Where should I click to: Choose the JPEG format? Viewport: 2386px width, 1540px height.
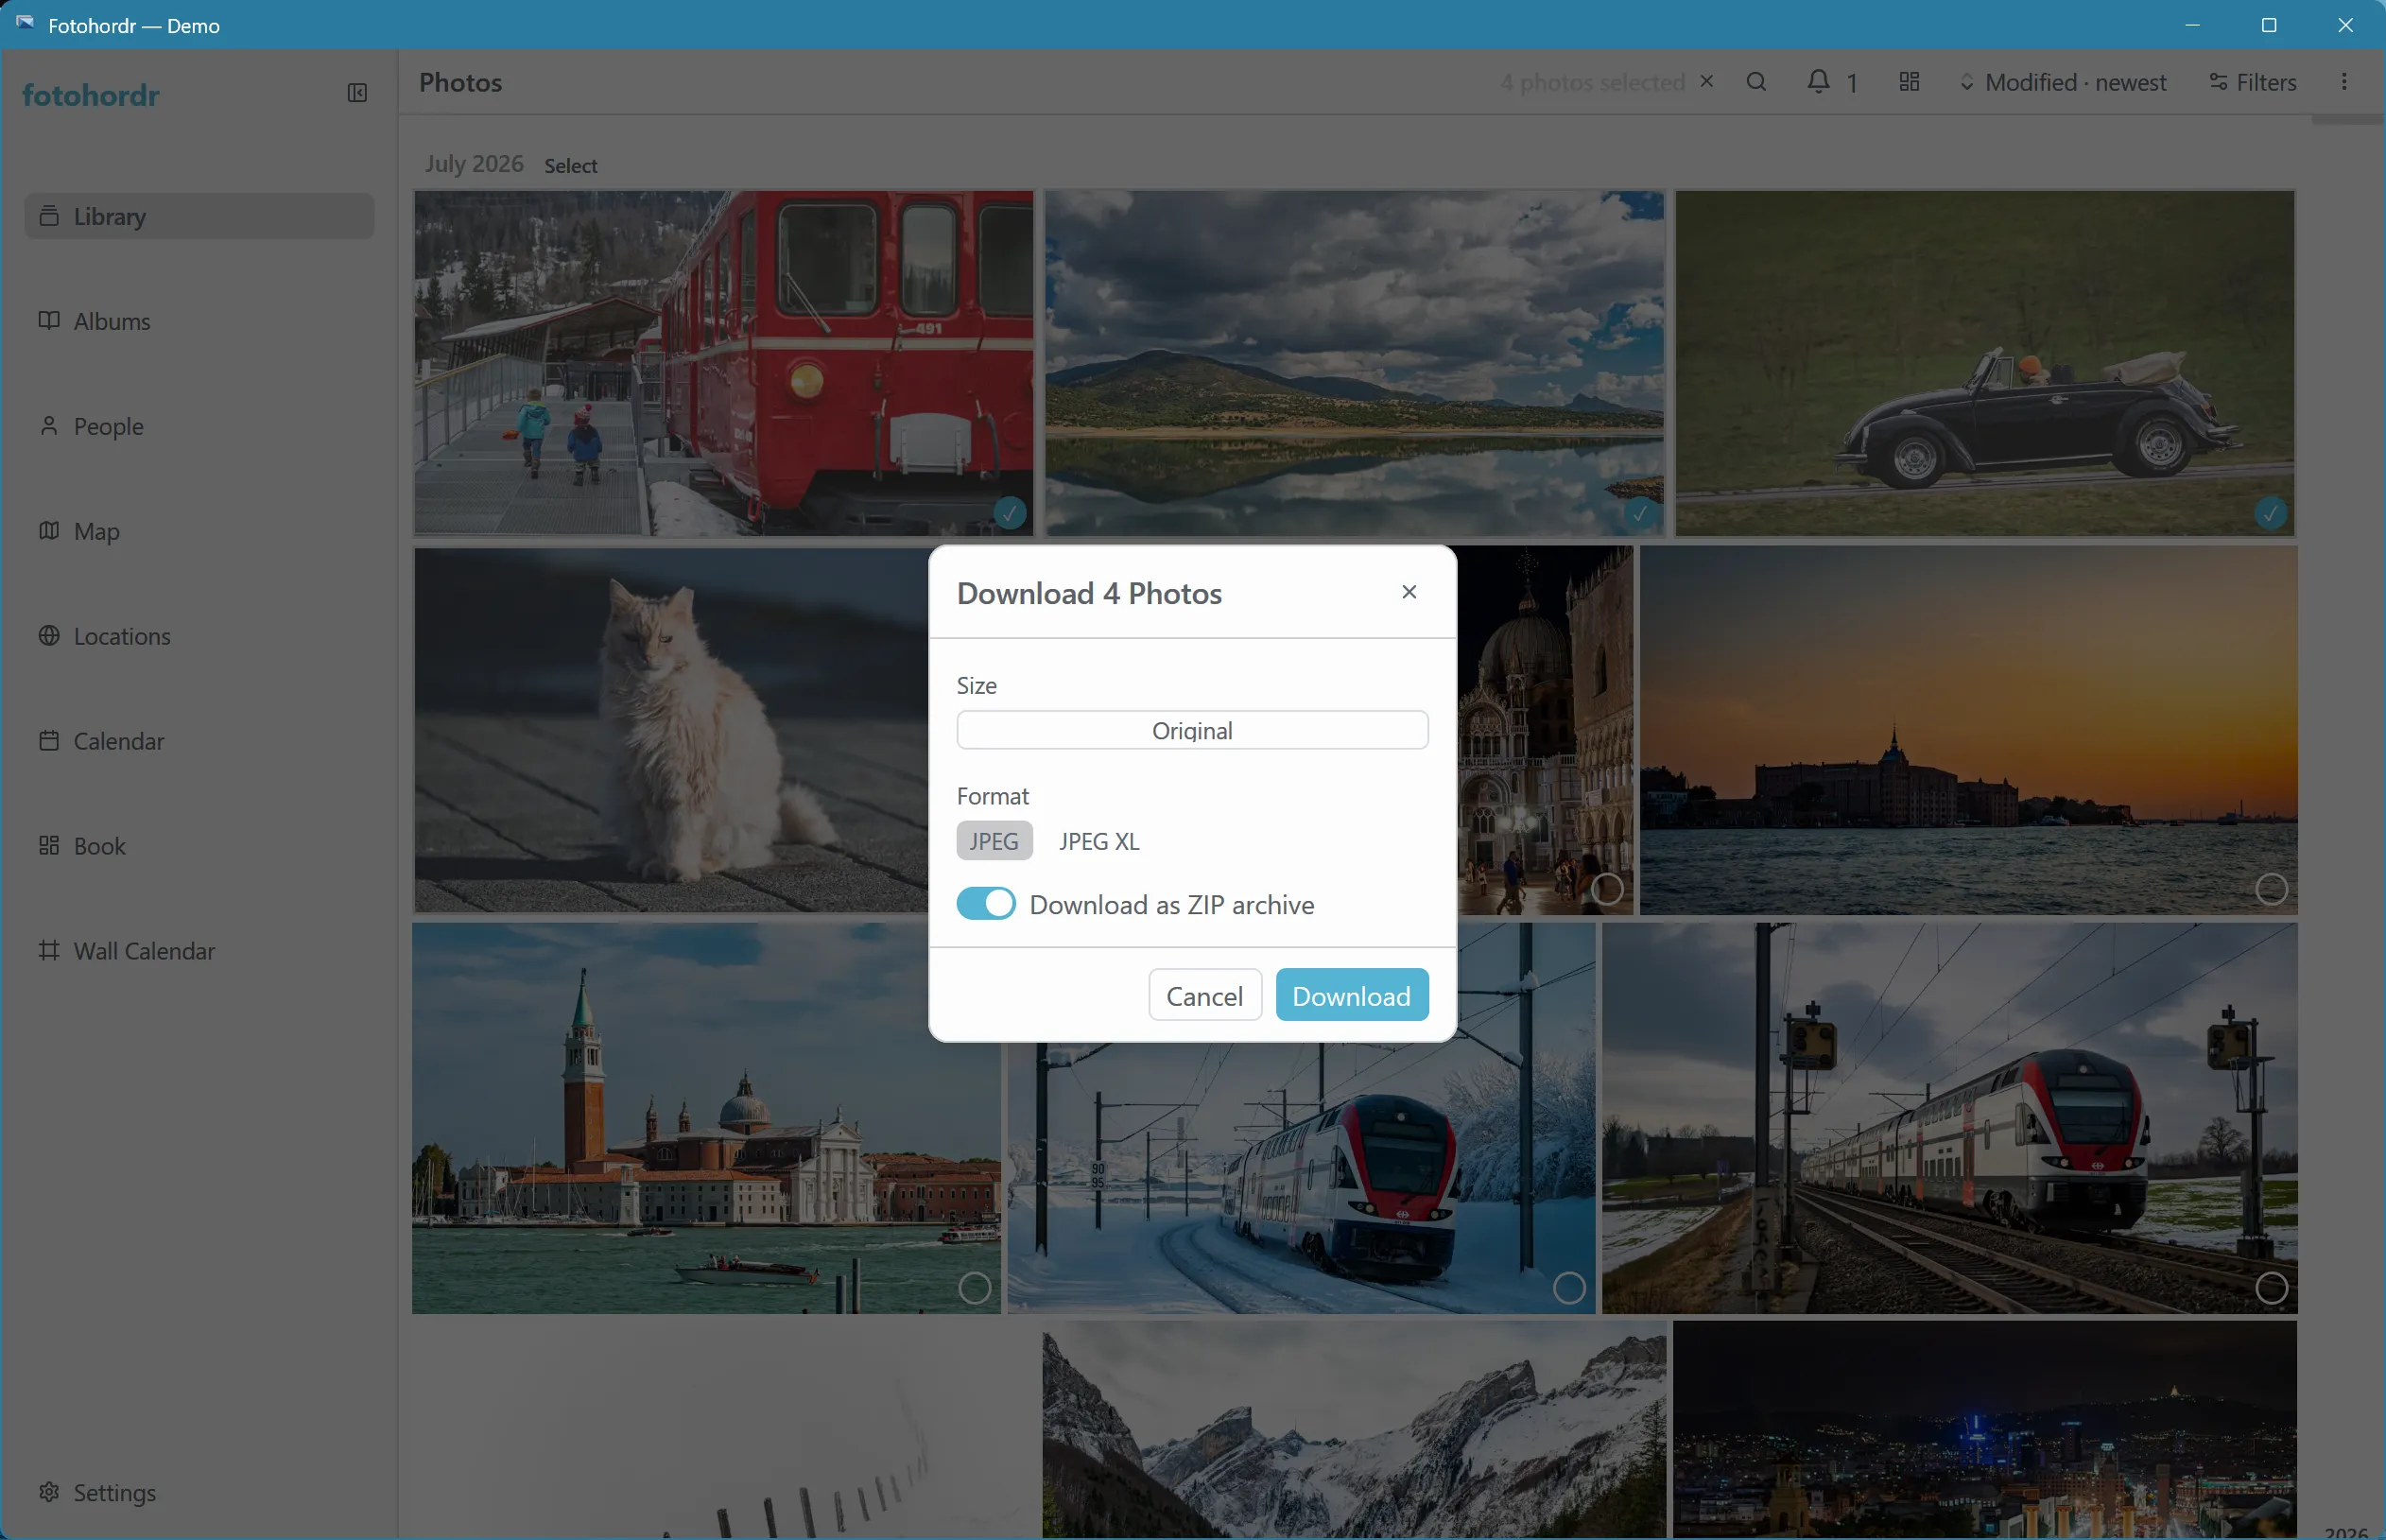point(994,841)
